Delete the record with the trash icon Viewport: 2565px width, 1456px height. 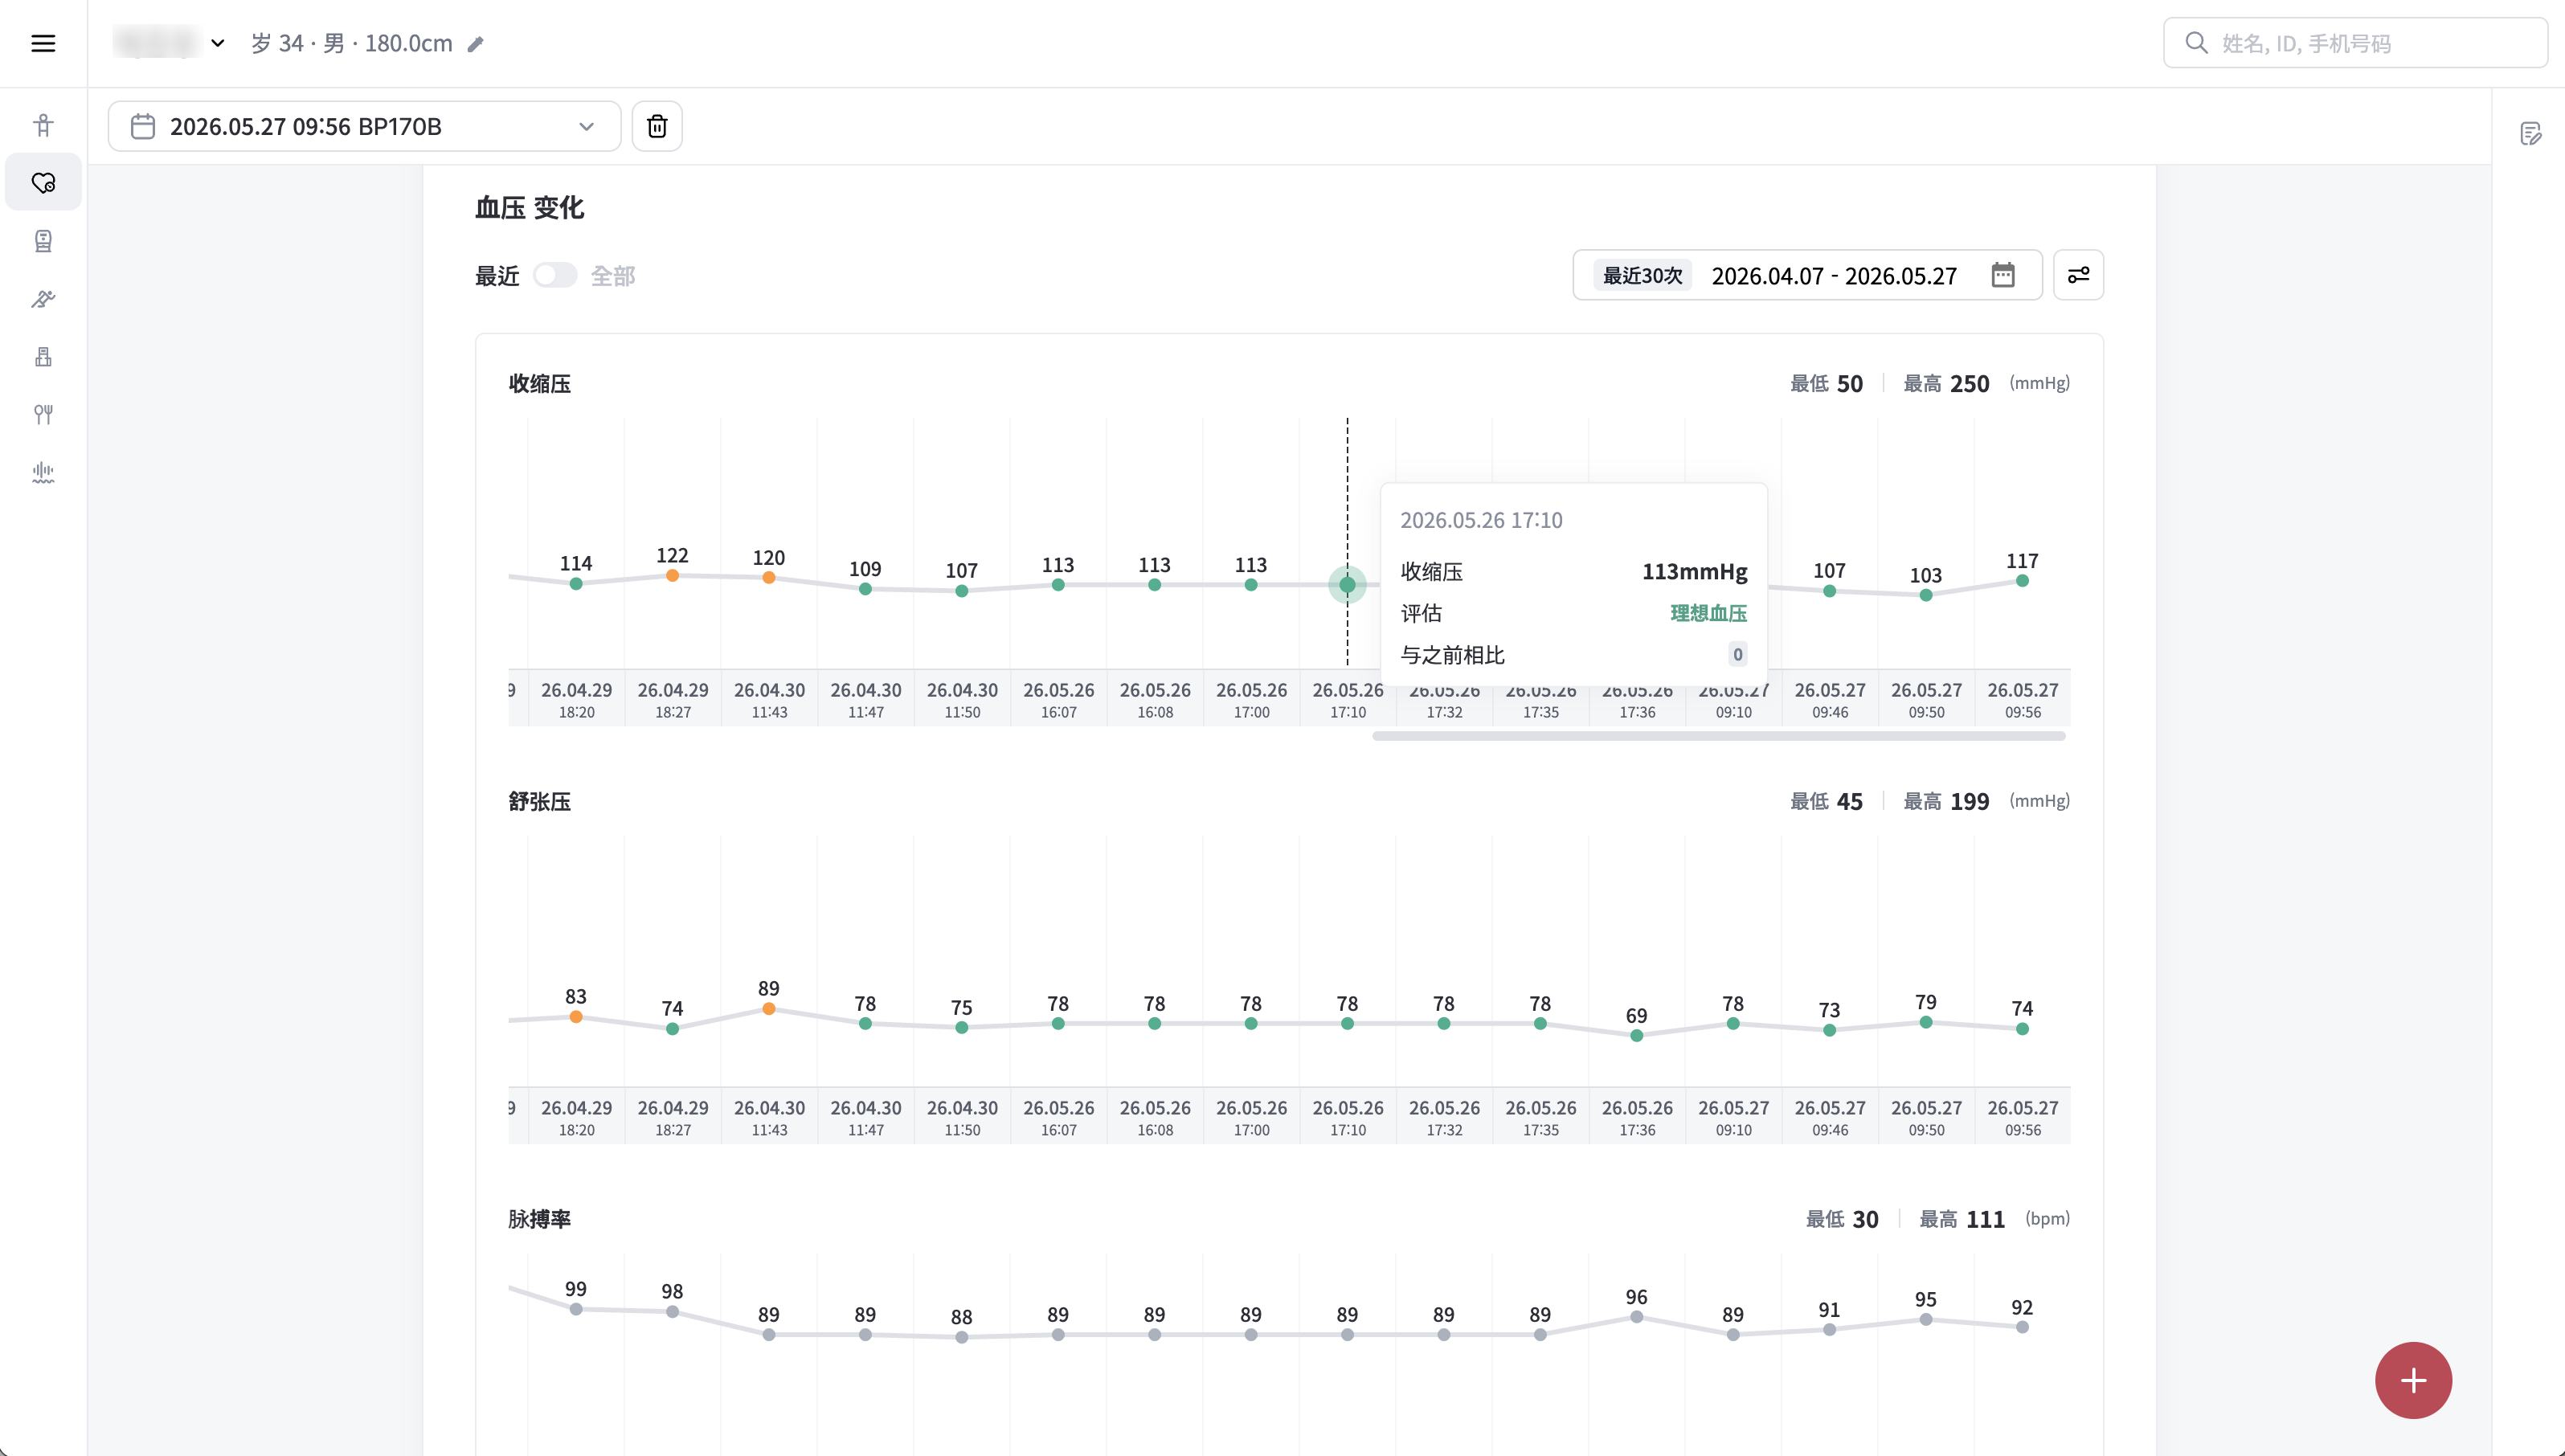[x=657, y=126]
